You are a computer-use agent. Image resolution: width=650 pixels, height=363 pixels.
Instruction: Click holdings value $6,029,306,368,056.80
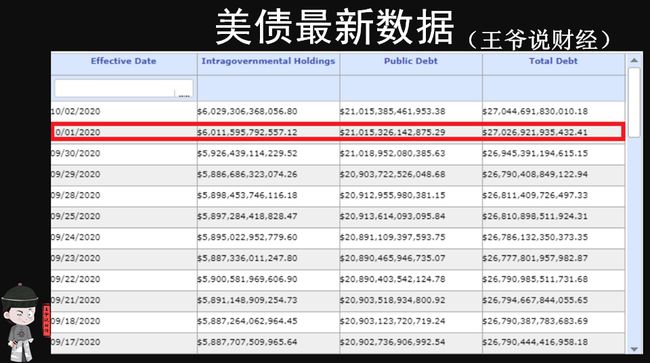[x=247, y=111]
